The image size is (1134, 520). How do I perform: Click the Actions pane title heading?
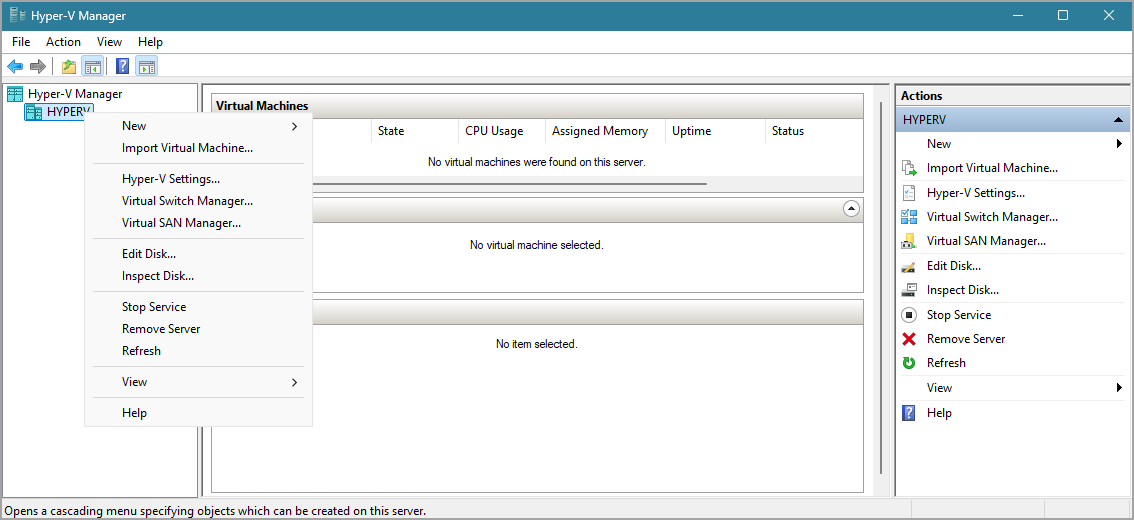click(x=921, y=95)
